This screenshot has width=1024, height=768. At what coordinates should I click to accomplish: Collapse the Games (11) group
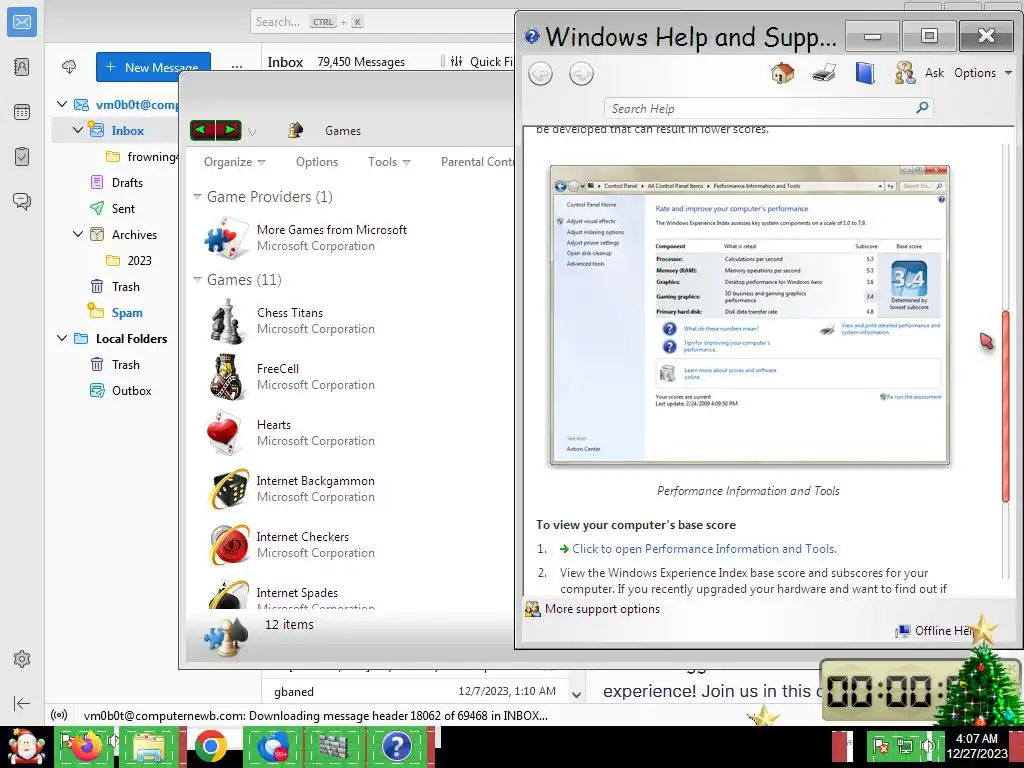(x=197, y=280)
